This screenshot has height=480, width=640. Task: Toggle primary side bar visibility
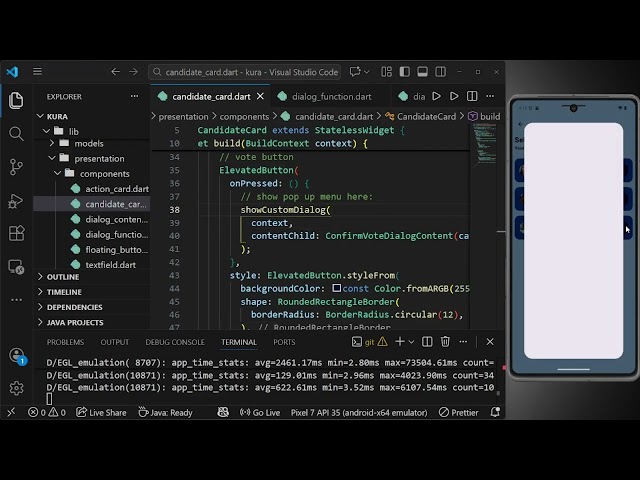click(404, 72)
